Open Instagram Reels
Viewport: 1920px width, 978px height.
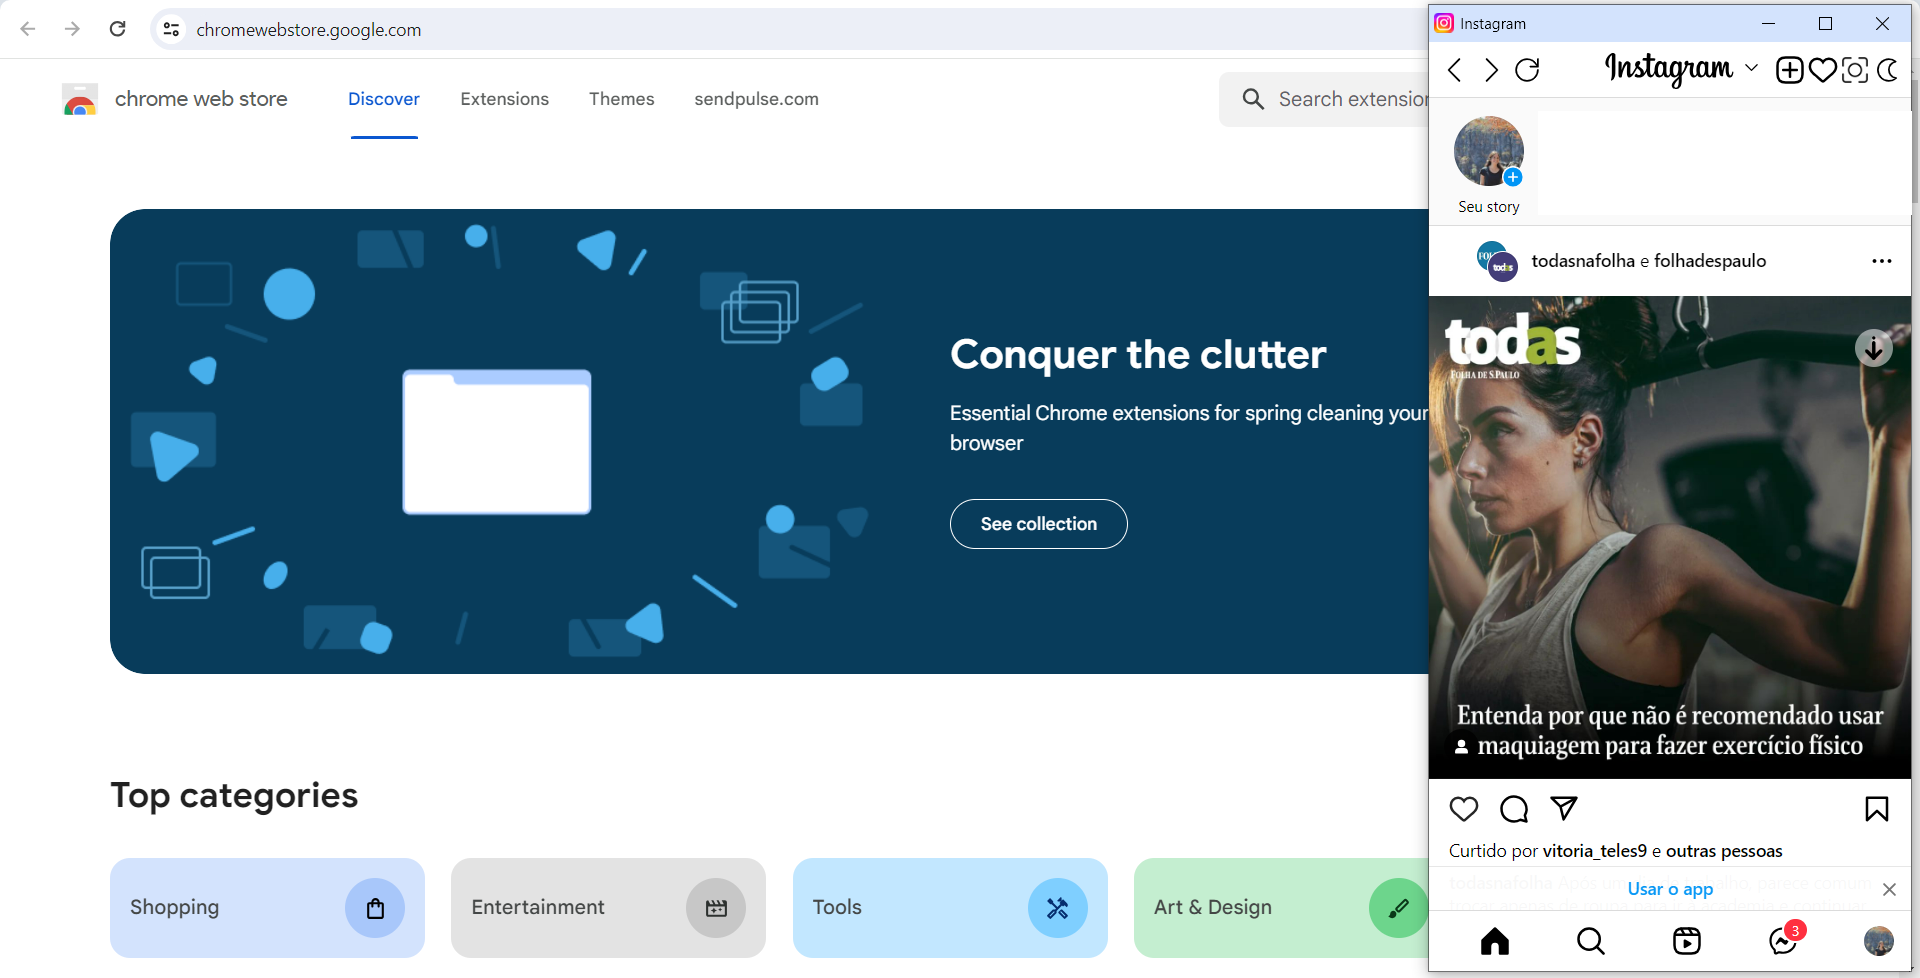click(1687, 941)
